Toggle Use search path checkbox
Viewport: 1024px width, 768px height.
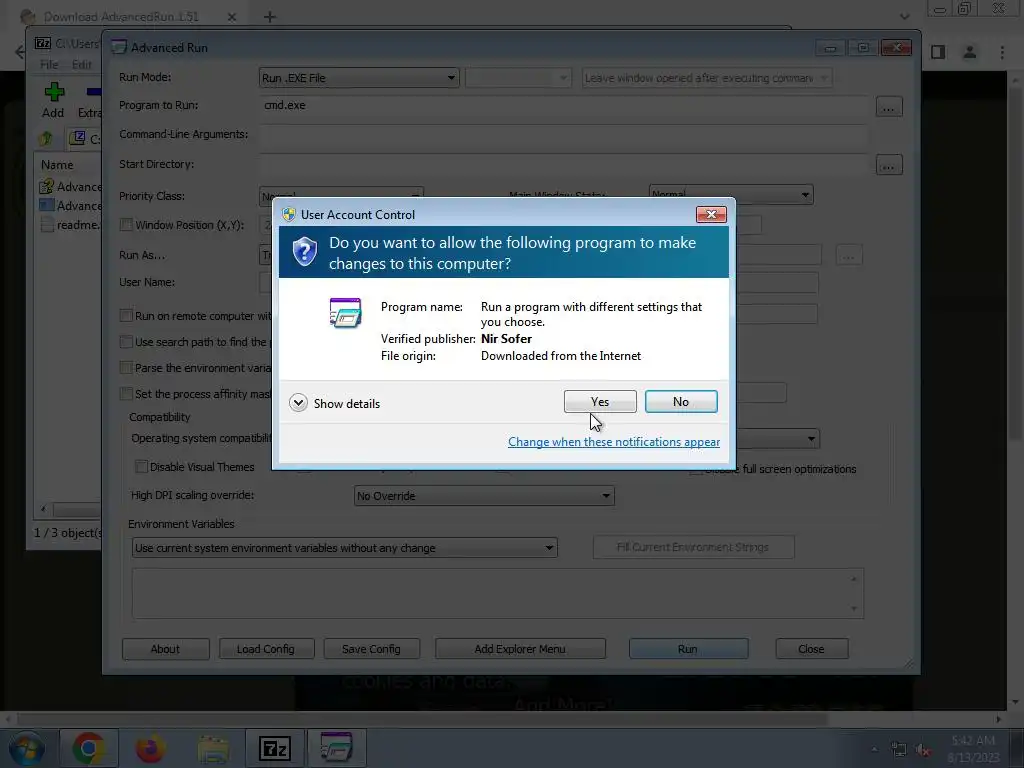click(x=126, y=342)
